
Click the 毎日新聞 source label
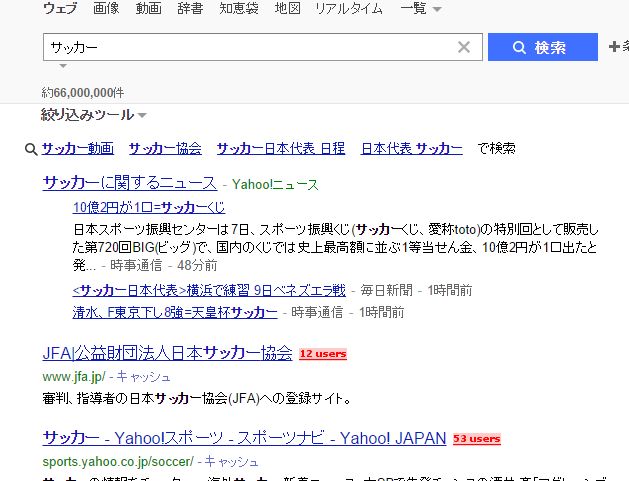coord(386,290)
